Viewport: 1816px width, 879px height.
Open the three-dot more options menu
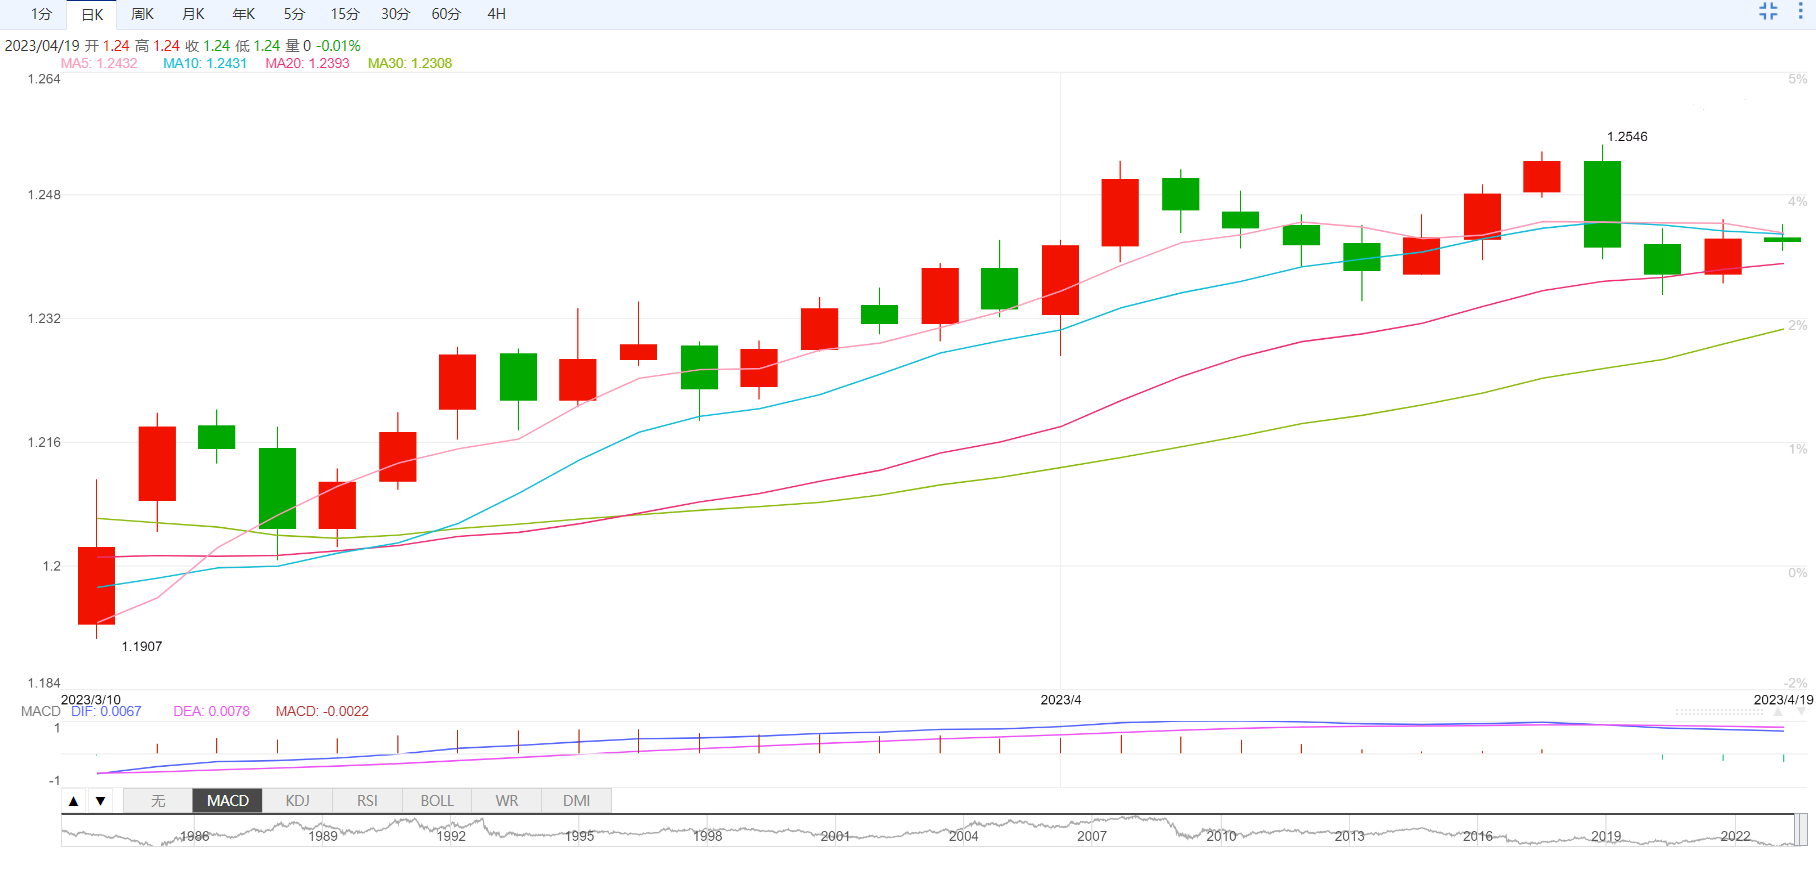[1800, 11]
